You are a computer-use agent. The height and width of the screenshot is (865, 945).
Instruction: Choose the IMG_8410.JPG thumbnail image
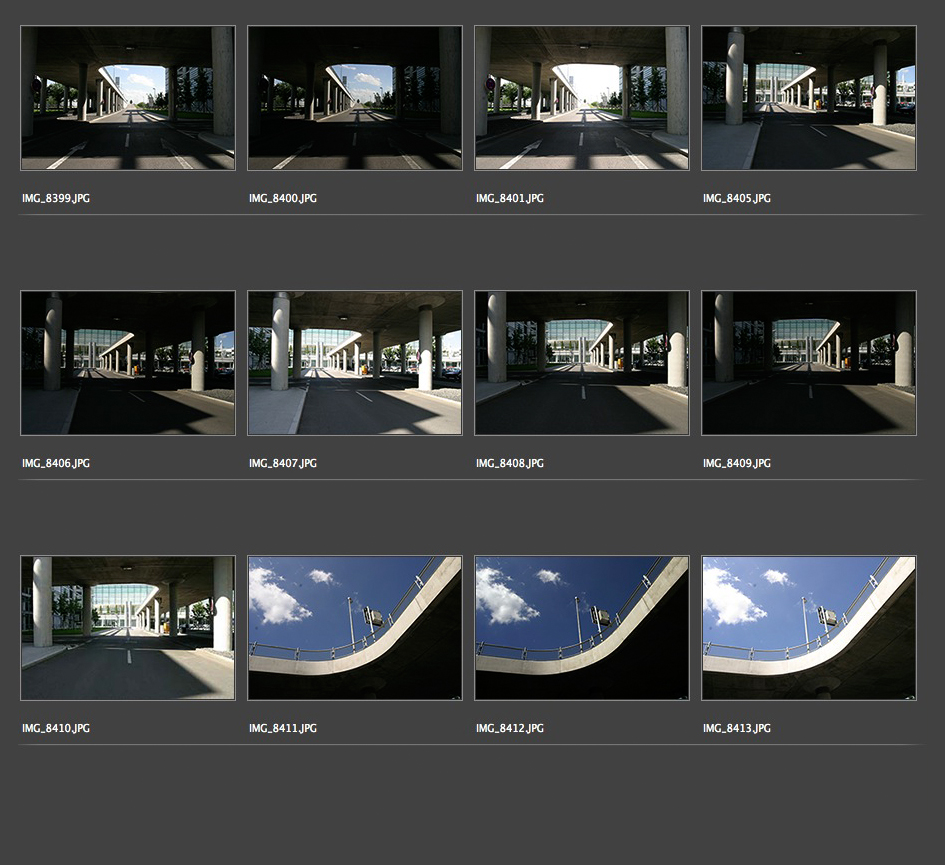click(128, 628)
